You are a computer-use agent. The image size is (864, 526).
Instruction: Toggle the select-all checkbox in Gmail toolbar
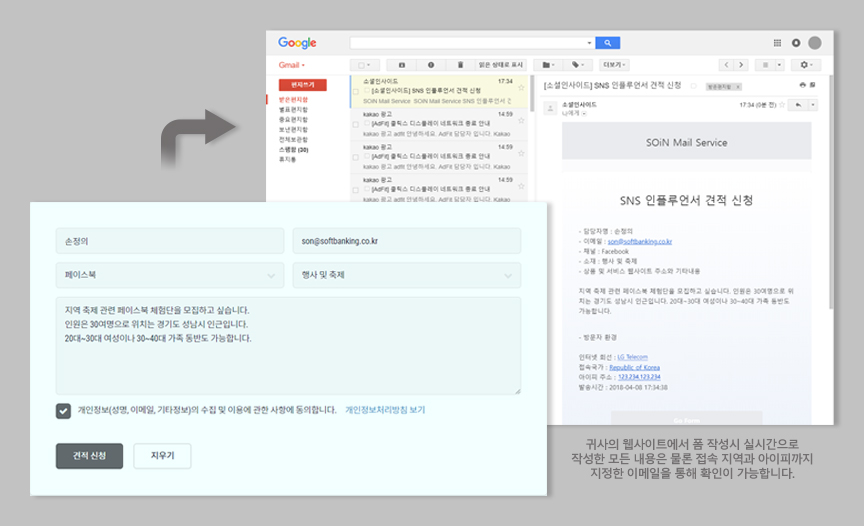(x=361, y=65)
